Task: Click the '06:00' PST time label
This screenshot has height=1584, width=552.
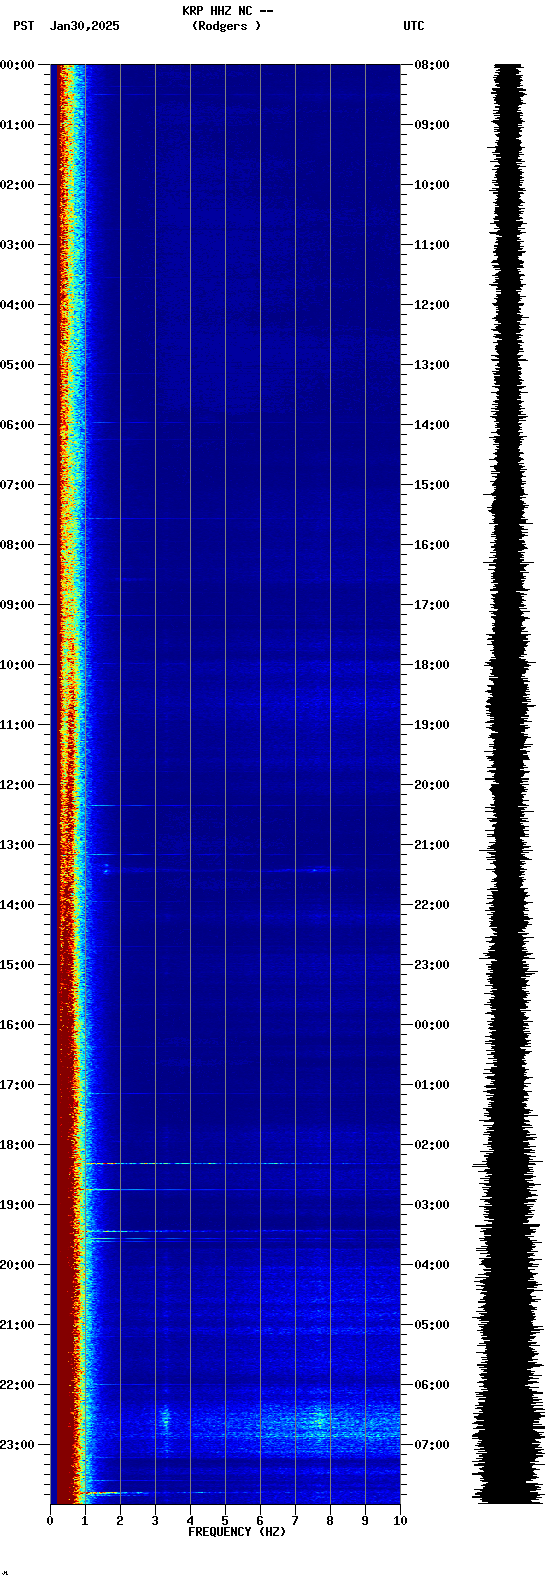Action: click(x=17, y=425)
